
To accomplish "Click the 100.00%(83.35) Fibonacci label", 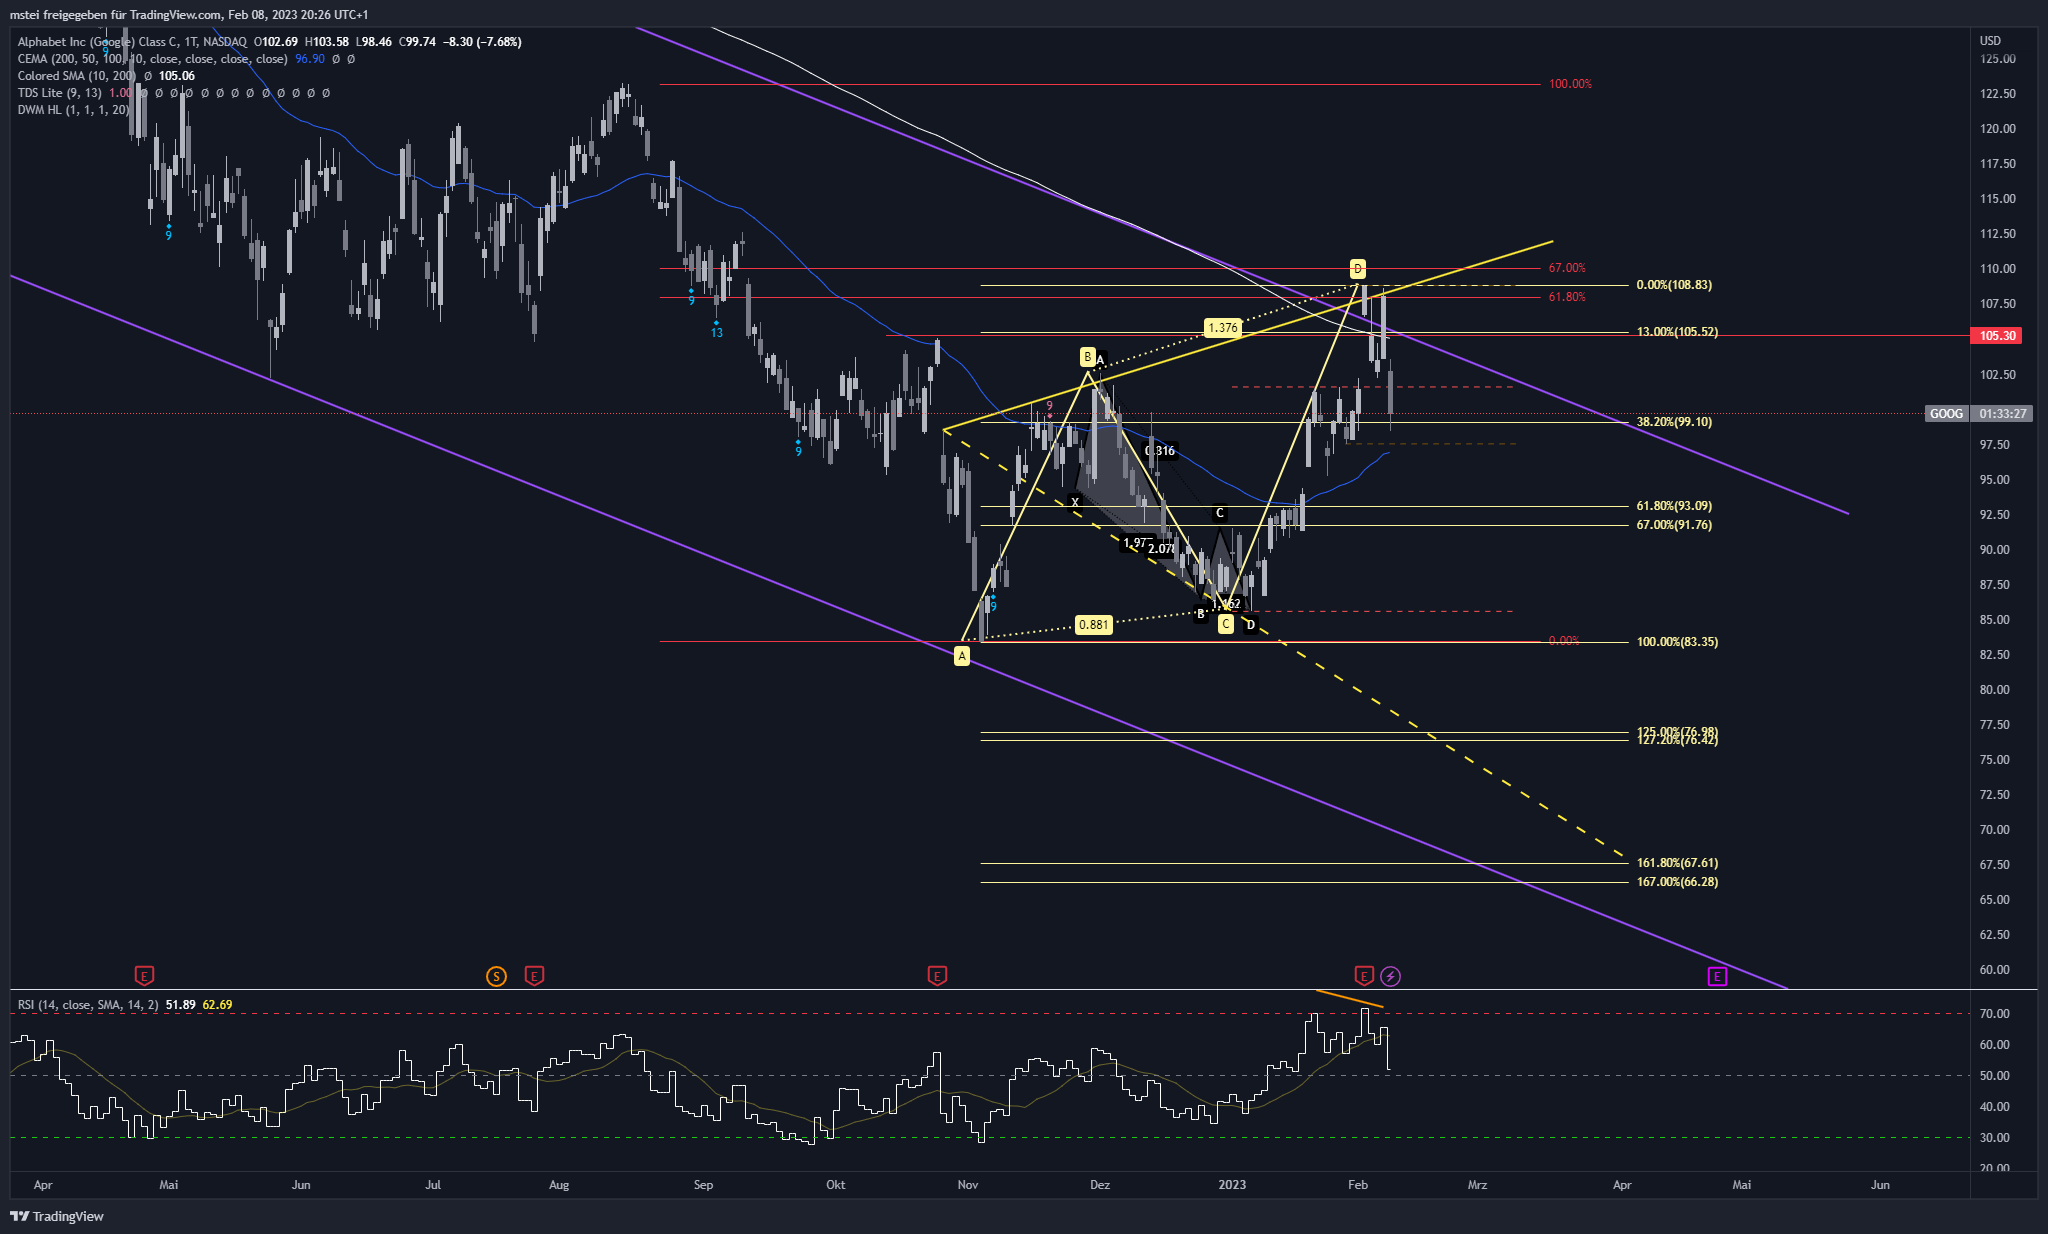I will pos(1677,642).
